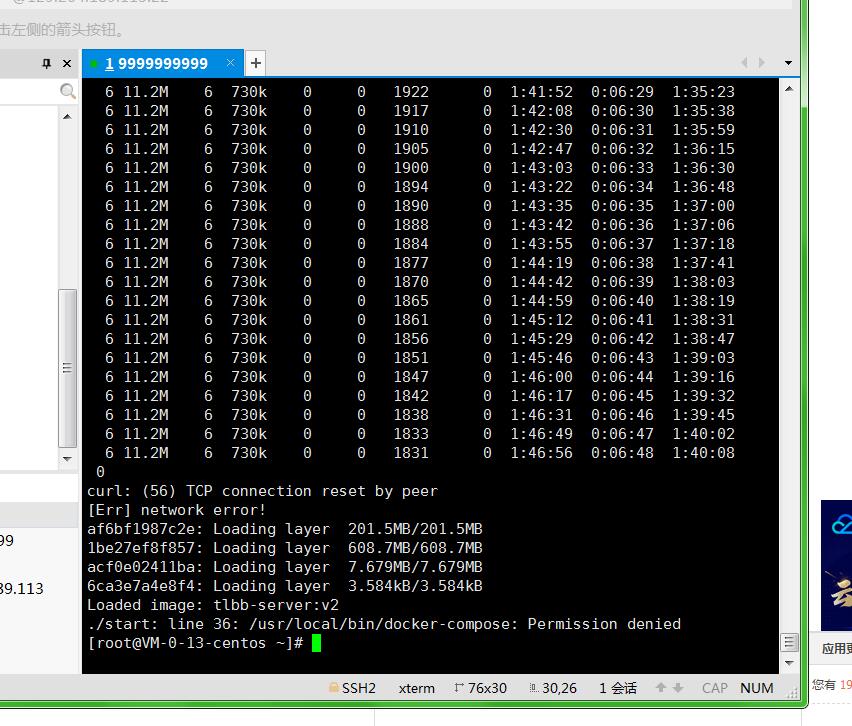Open the tab list dropdown arrow
This screenshot has height=726, width=852.
788,63
